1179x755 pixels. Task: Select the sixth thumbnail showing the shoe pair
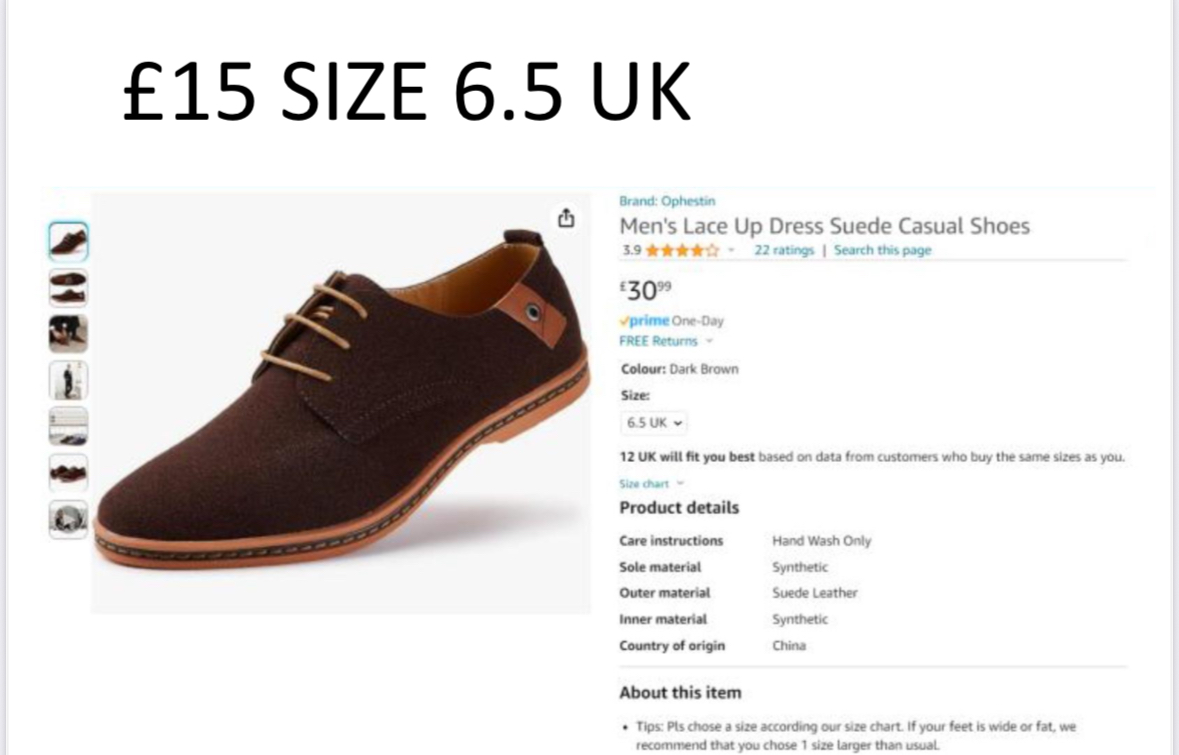(68, 472)
